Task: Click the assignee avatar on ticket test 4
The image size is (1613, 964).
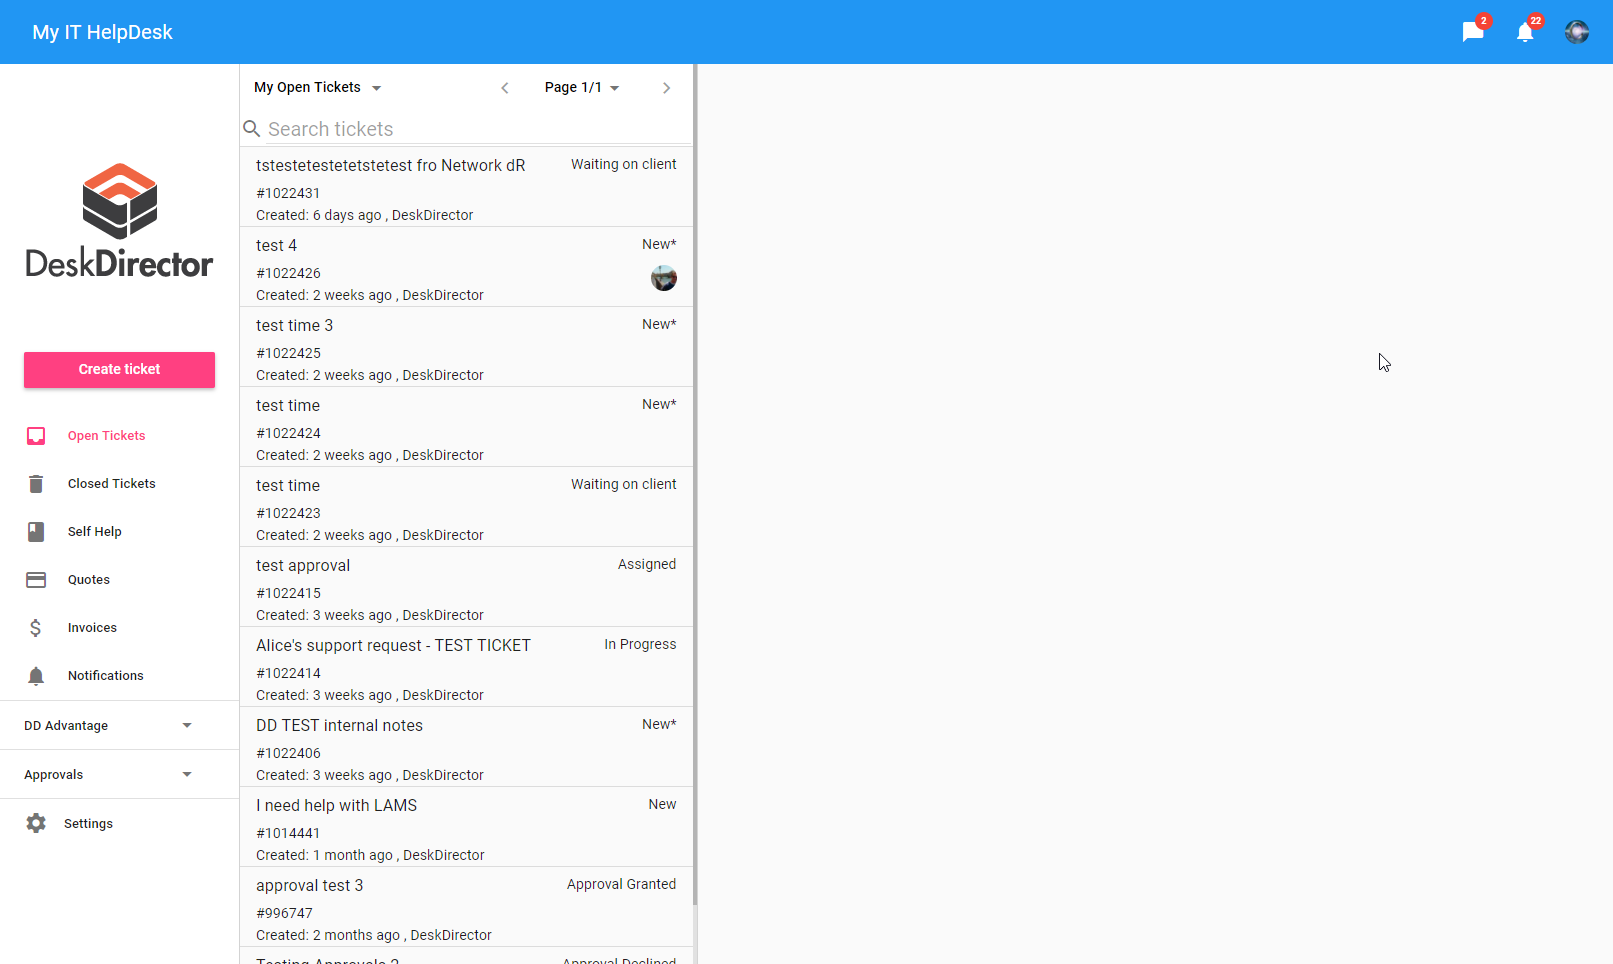Action: pos(664,278)
